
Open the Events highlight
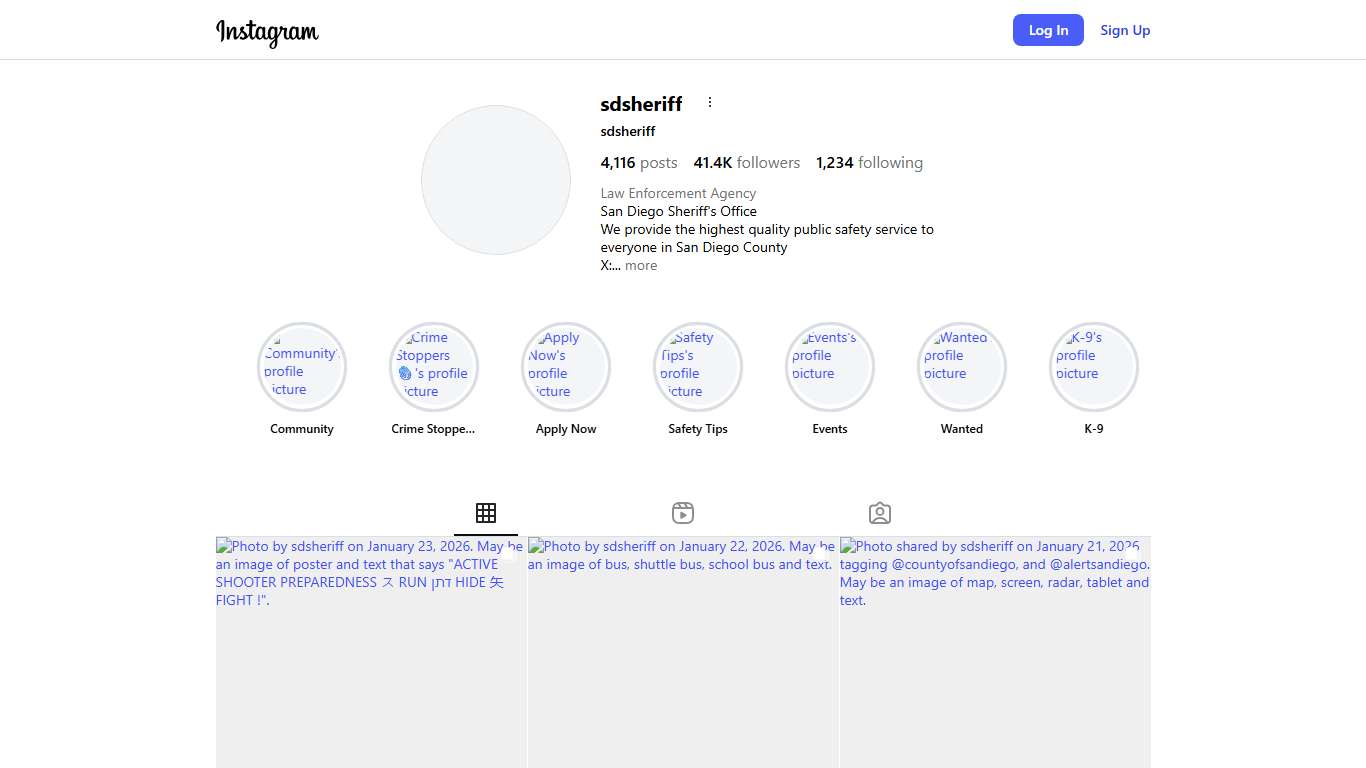[x=830, y=367]
